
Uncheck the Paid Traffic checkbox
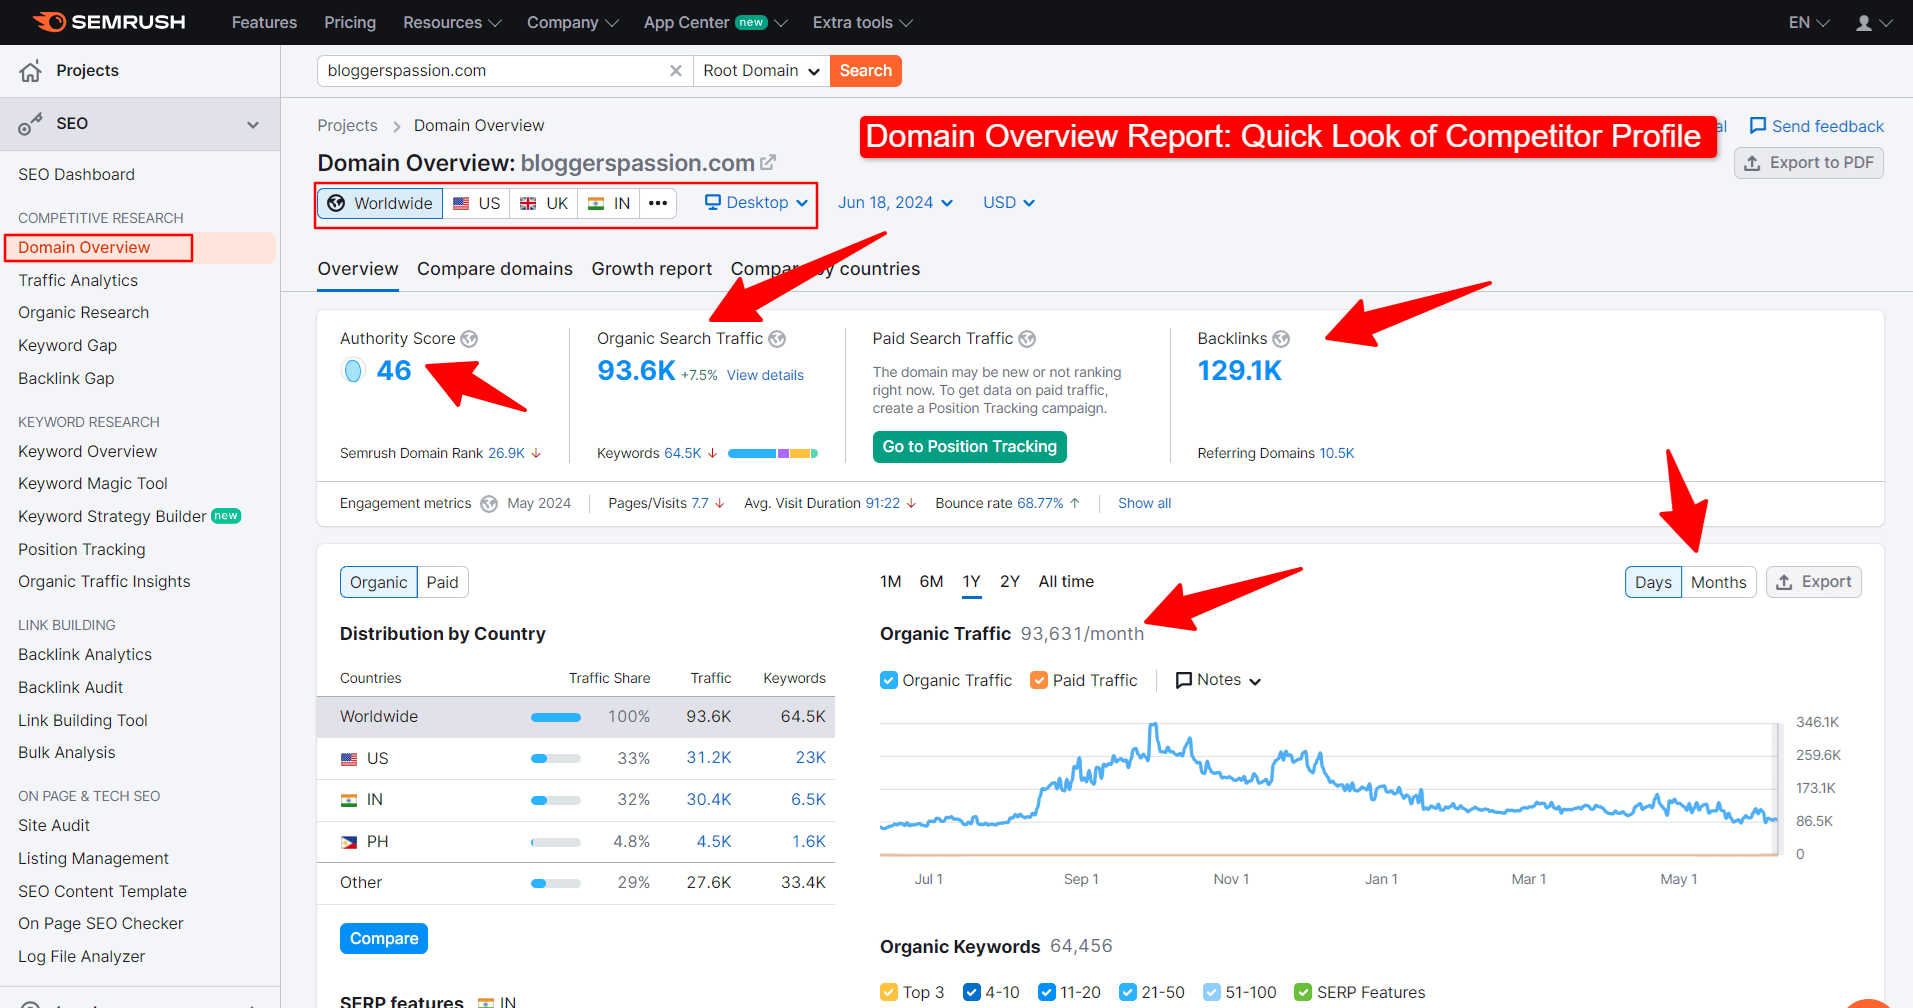1038,679
